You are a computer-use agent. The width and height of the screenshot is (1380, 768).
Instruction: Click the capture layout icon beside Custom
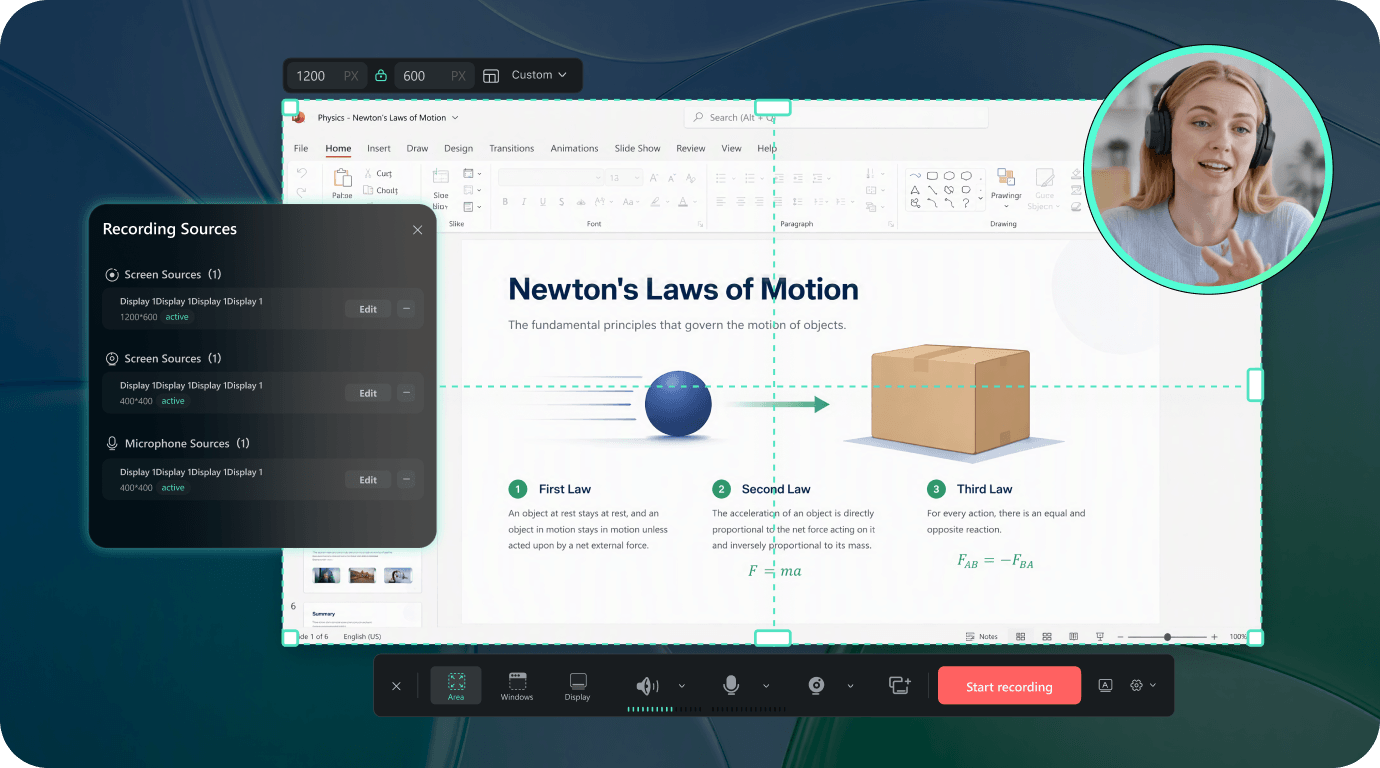pyautogui.click(x=491, y=76)
